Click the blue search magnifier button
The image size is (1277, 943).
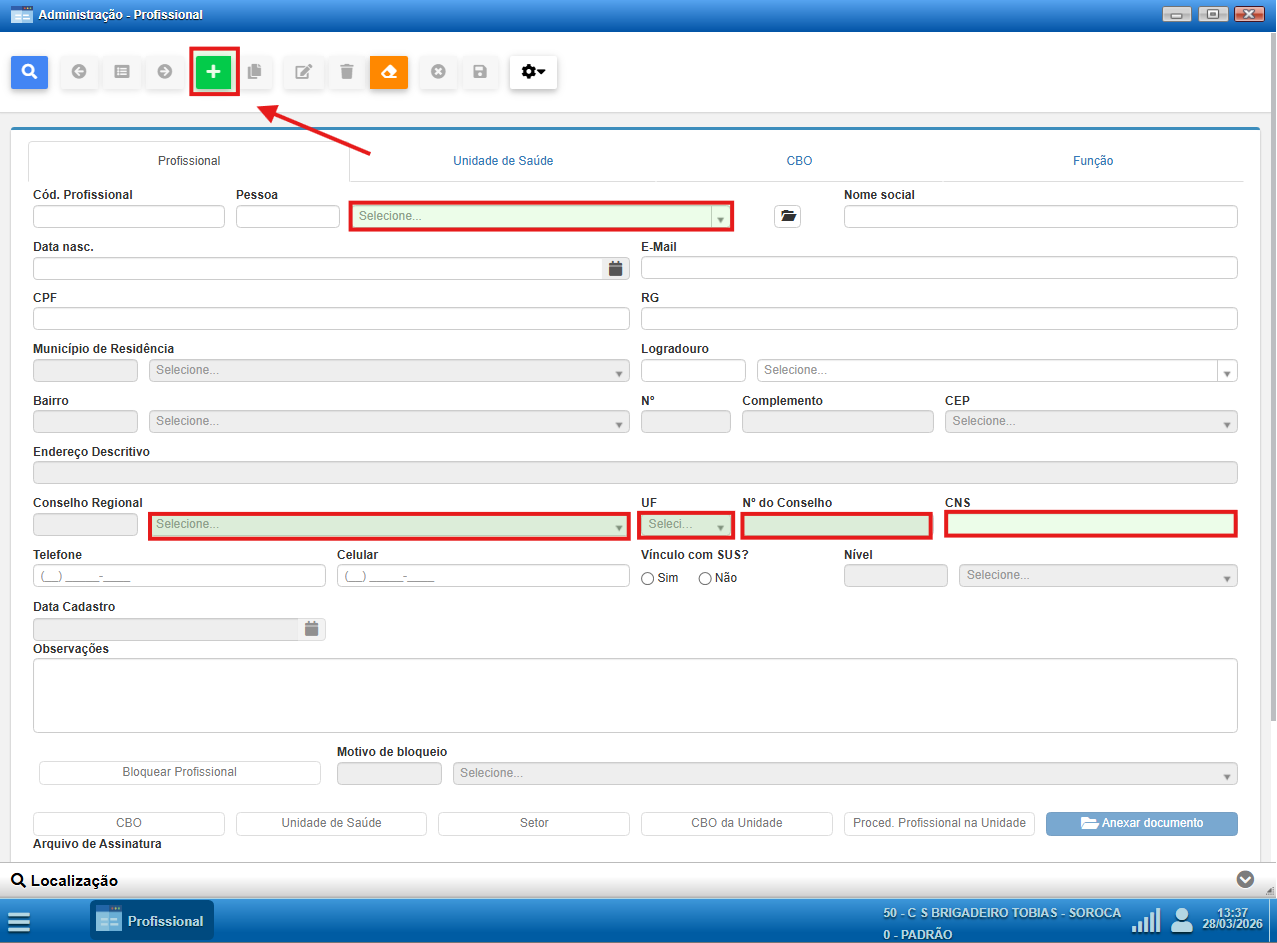[x=30, y=72]
